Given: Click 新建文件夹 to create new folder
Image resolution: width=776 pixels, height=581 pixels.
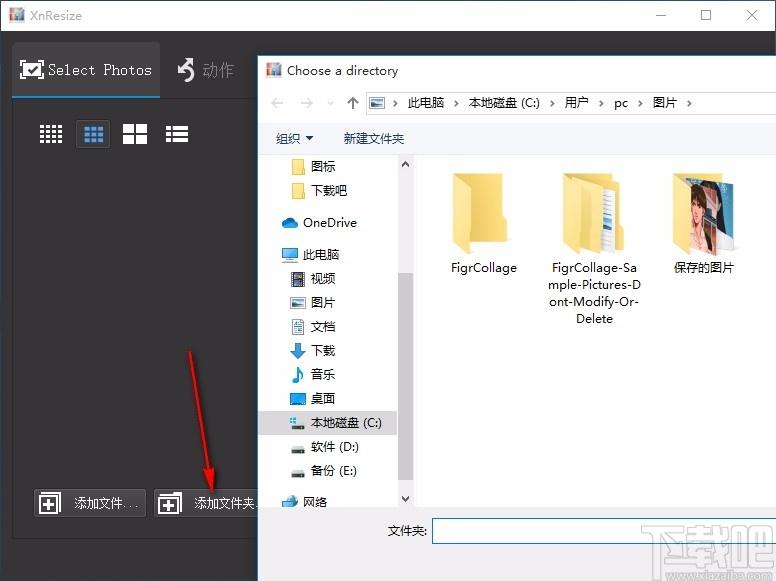Looking at the screenshot, I should [x=374, y=139].
